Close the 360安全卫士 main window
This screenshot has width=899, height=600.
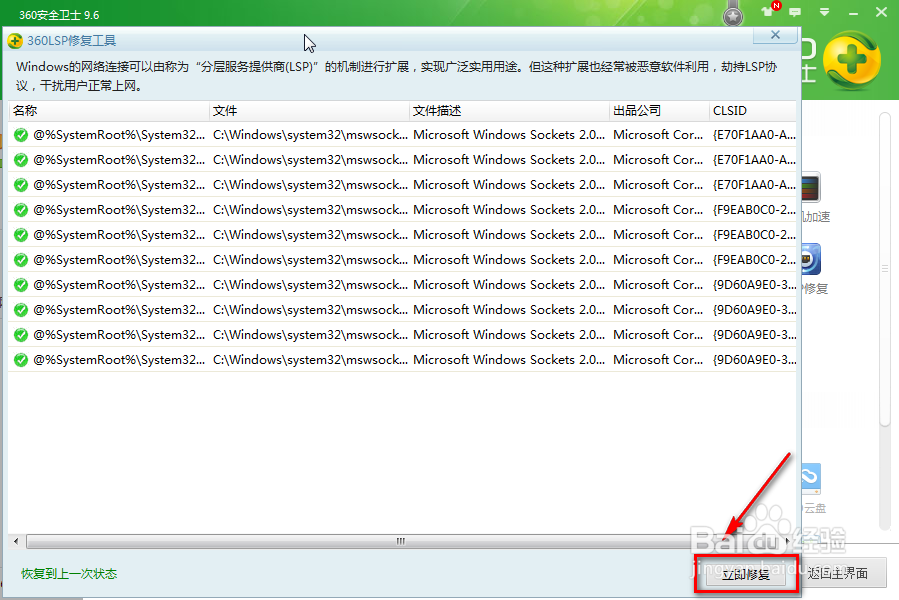(881, 12)
